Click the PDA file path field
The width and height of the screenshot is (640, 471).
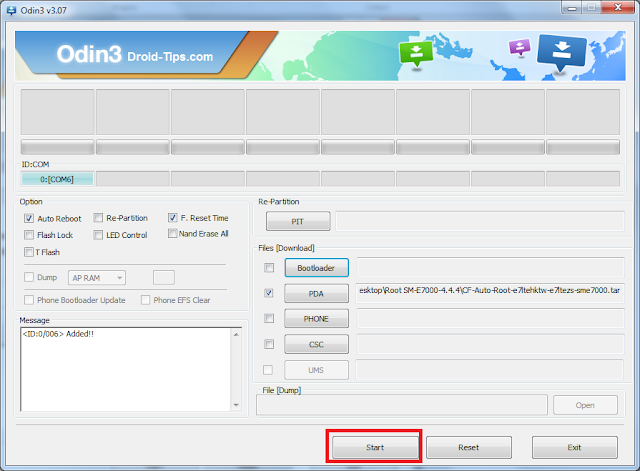pyautogui.click(x=490, y=293)
